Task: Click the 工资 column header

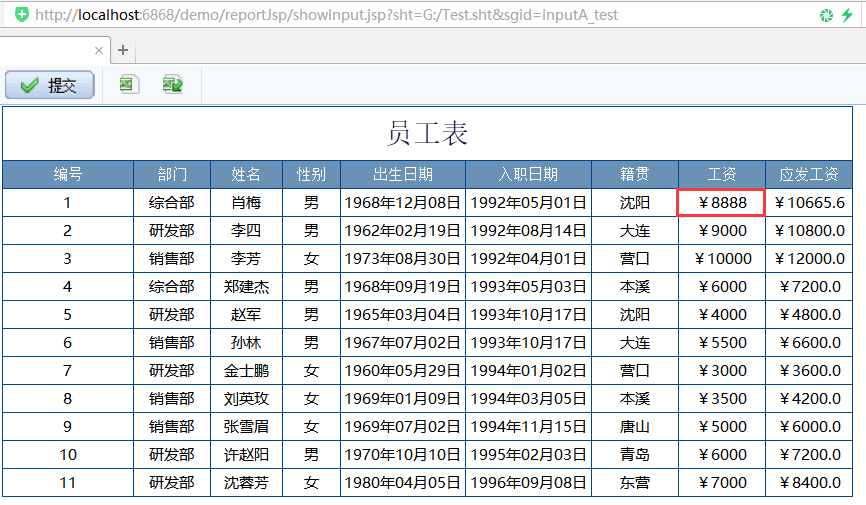Action: point(722,175)
